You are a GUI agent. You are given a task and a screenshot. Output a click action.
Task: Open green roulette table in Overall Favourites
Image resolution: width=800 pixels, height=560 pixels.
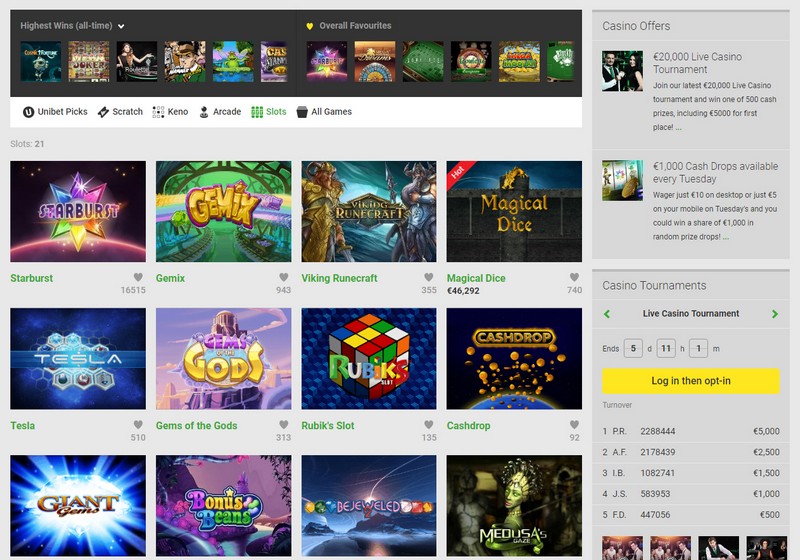click(423, 62)
